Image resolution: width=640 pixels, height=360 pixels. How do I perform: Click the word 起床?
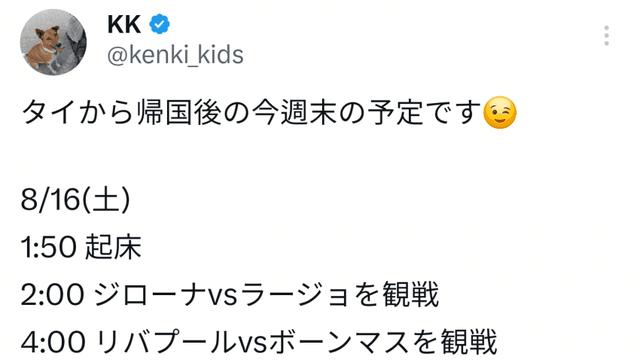click(113, 247)
